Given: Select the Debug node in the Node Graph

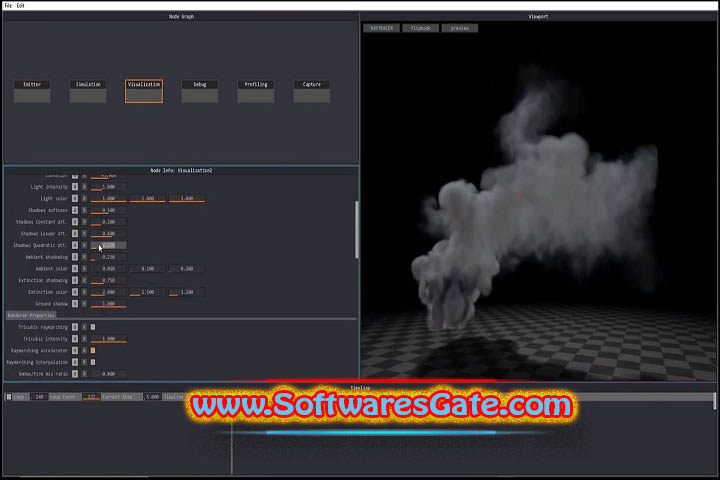Looking at the screenshot, I should click(200, 91).
